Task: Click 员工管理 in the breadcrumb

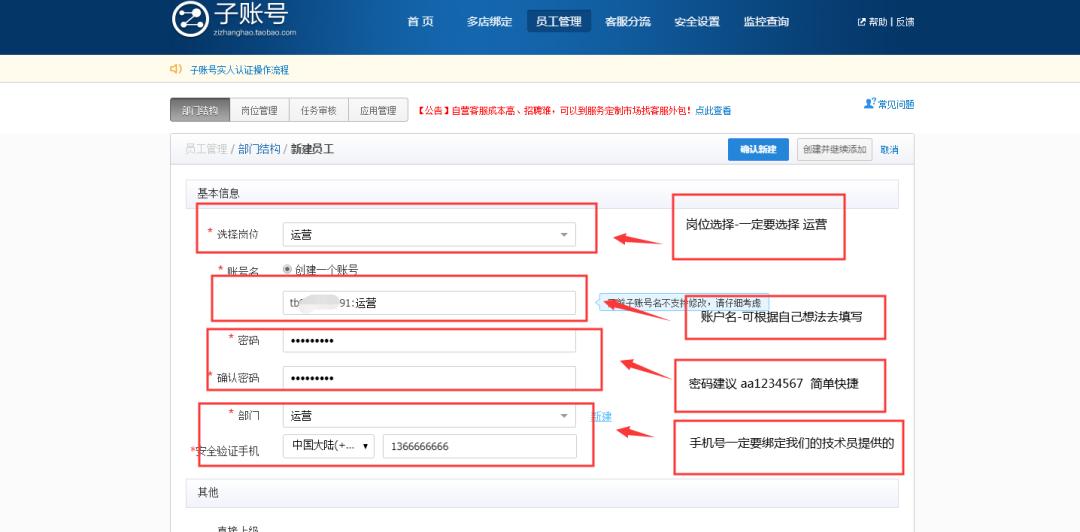Action: 206,149
